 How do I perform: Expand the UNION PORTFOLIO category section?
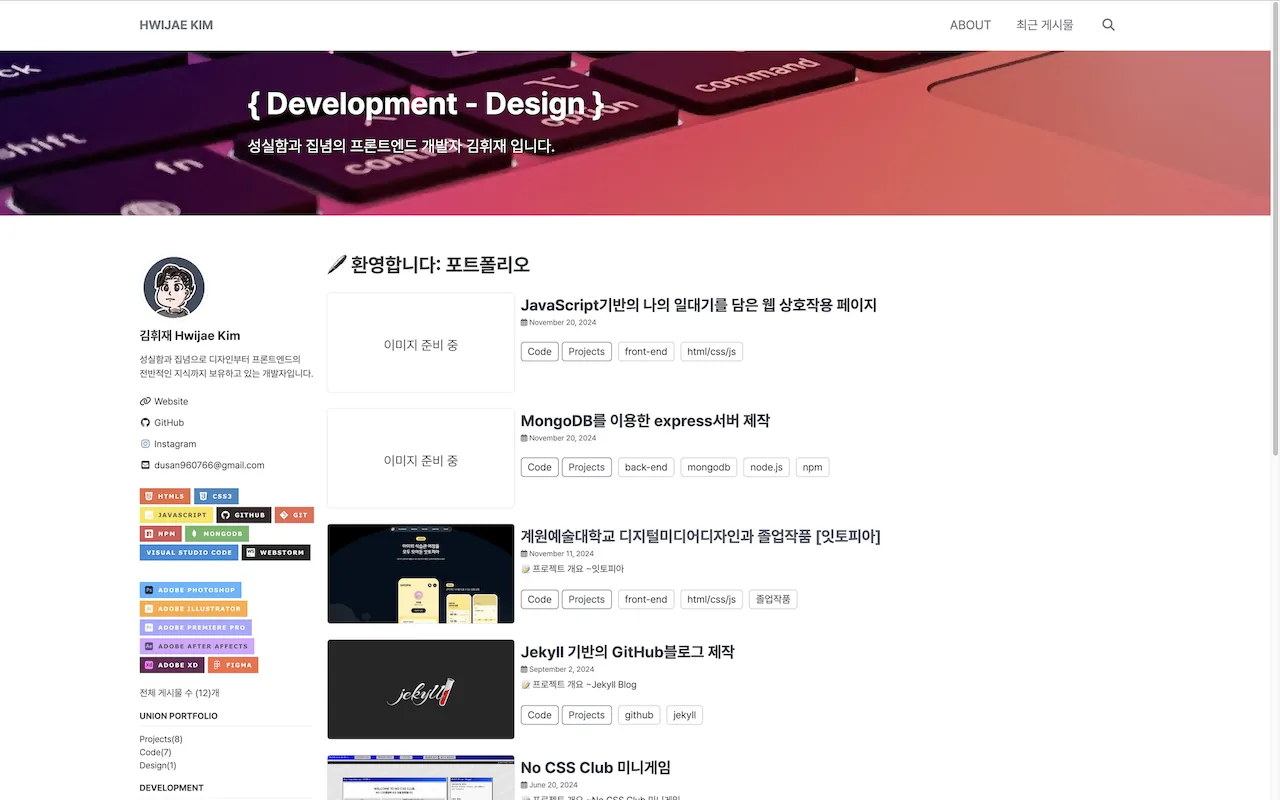[178, 715]
